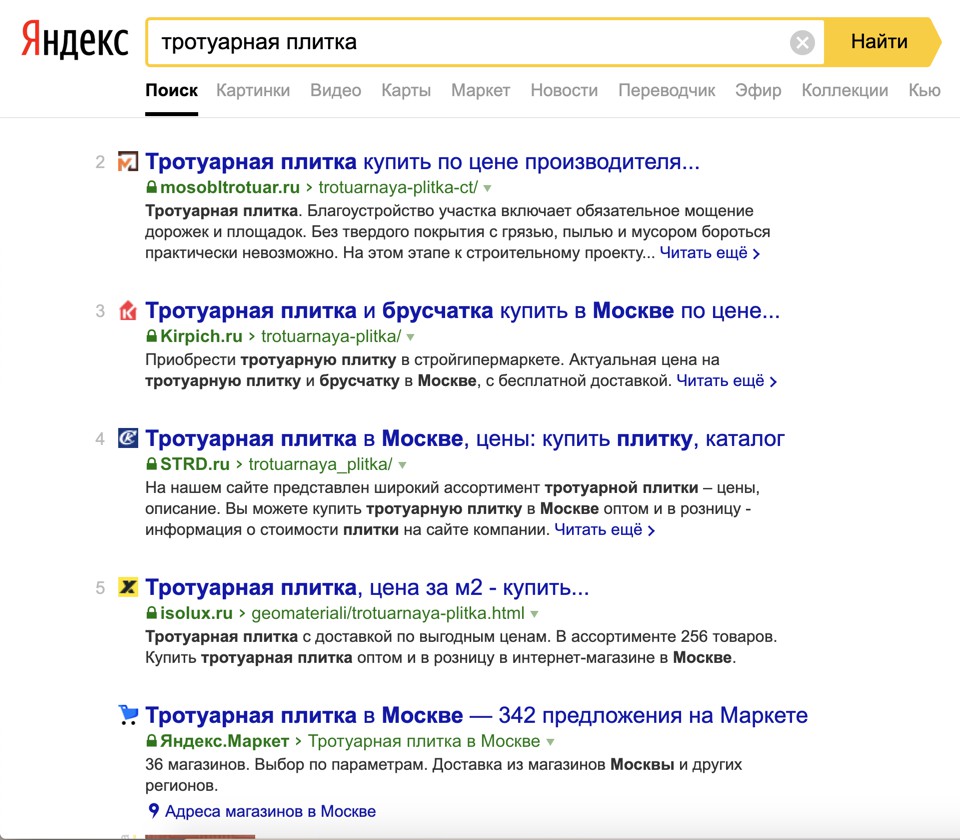Click the STRD.ru favicon

tap(128, 438)
